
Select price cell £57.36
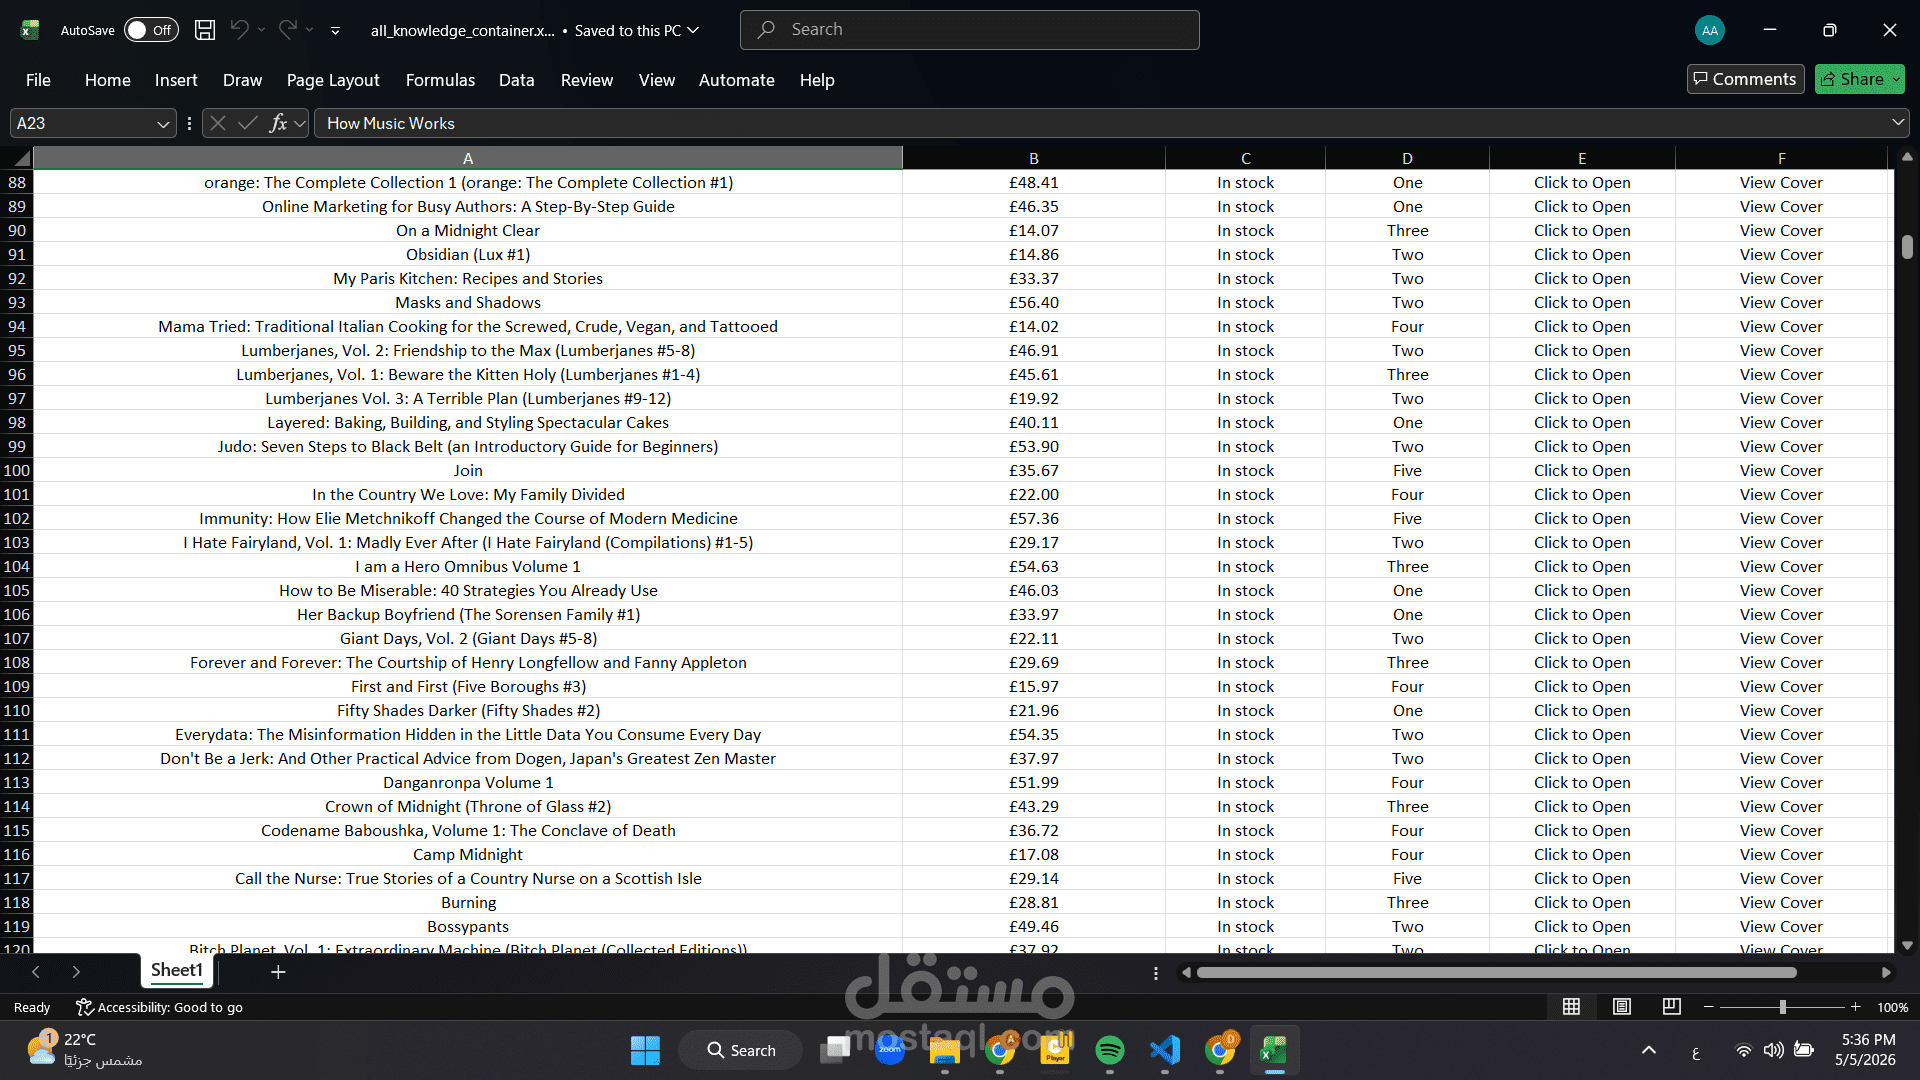click(x=1034, y=518)
